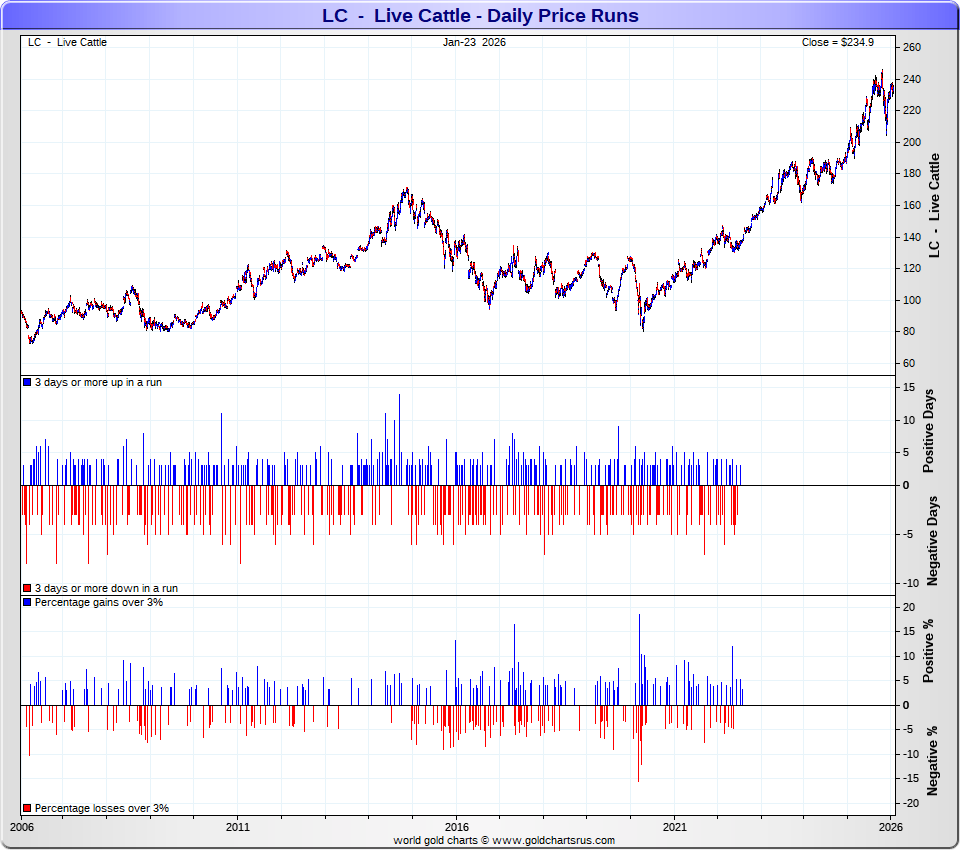The width and height of the screenshot is (960, 850).
Task: Click the red swatch beside '3 days or more down in a run'
Action: click(27, 588)
